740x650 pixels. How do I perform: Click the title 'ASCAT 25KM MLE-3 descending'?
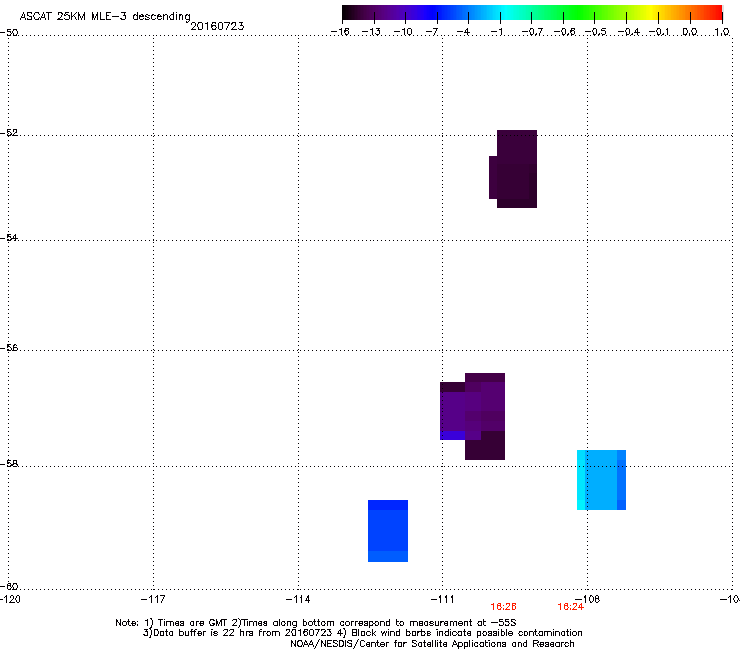coord(105,16)
